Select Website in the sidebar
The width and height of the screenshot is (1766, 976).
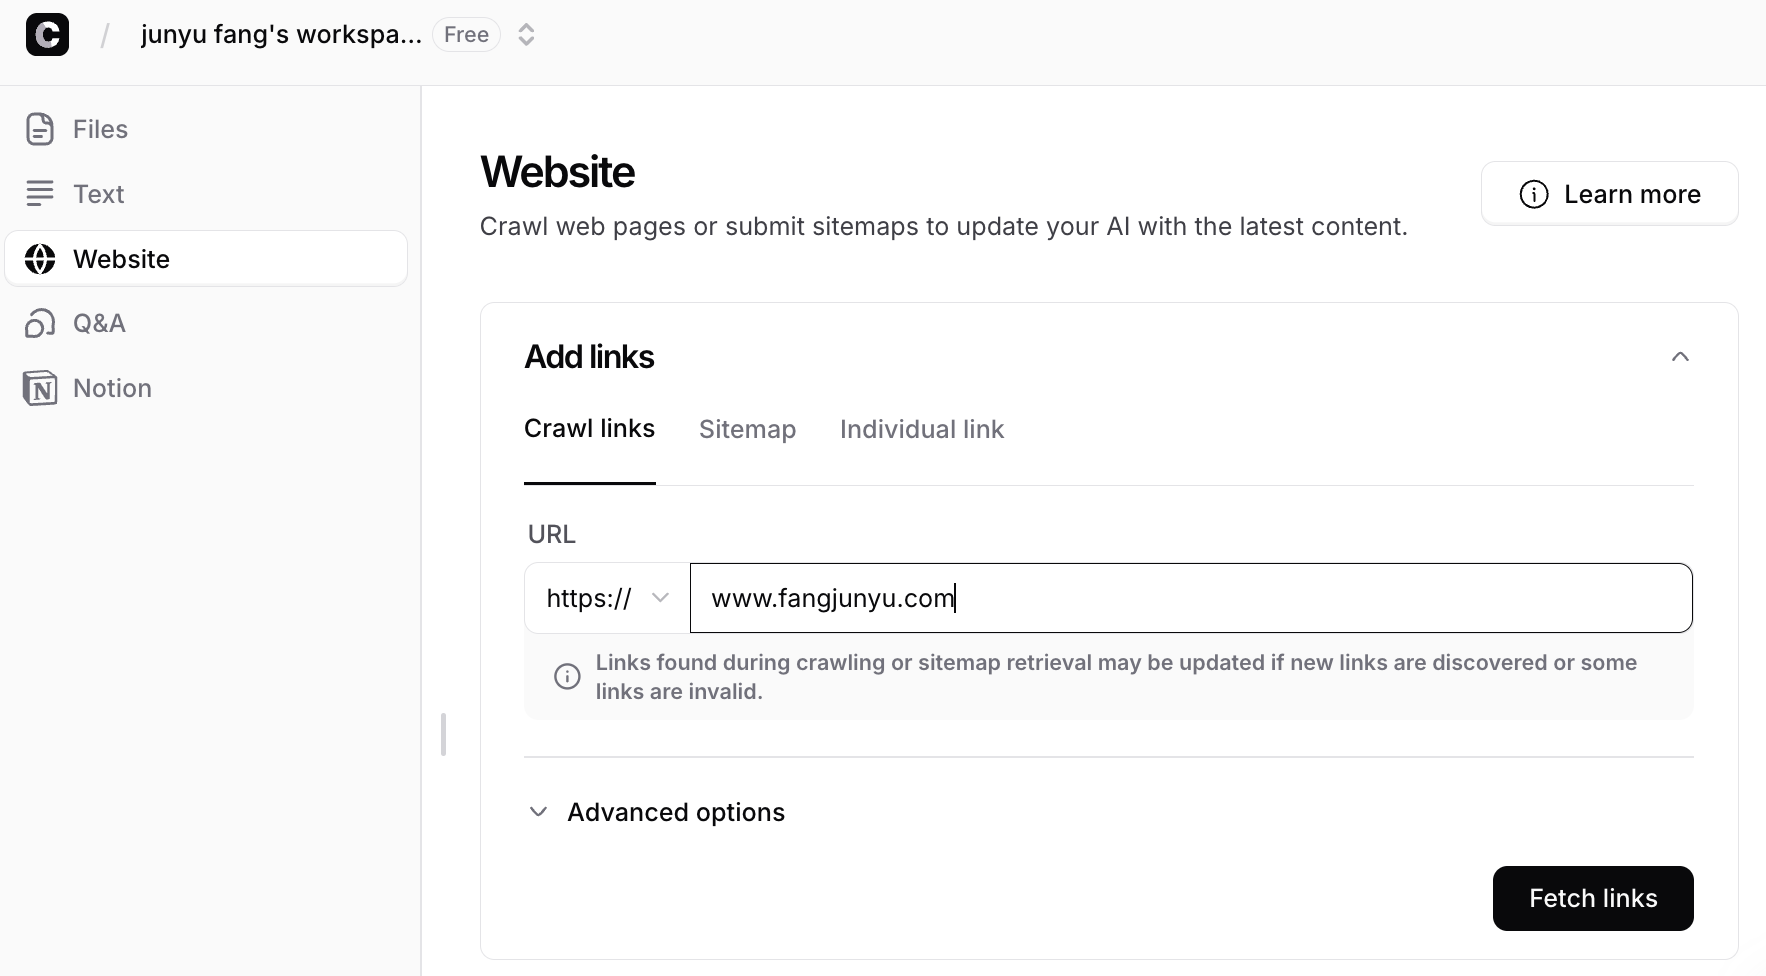206,259
